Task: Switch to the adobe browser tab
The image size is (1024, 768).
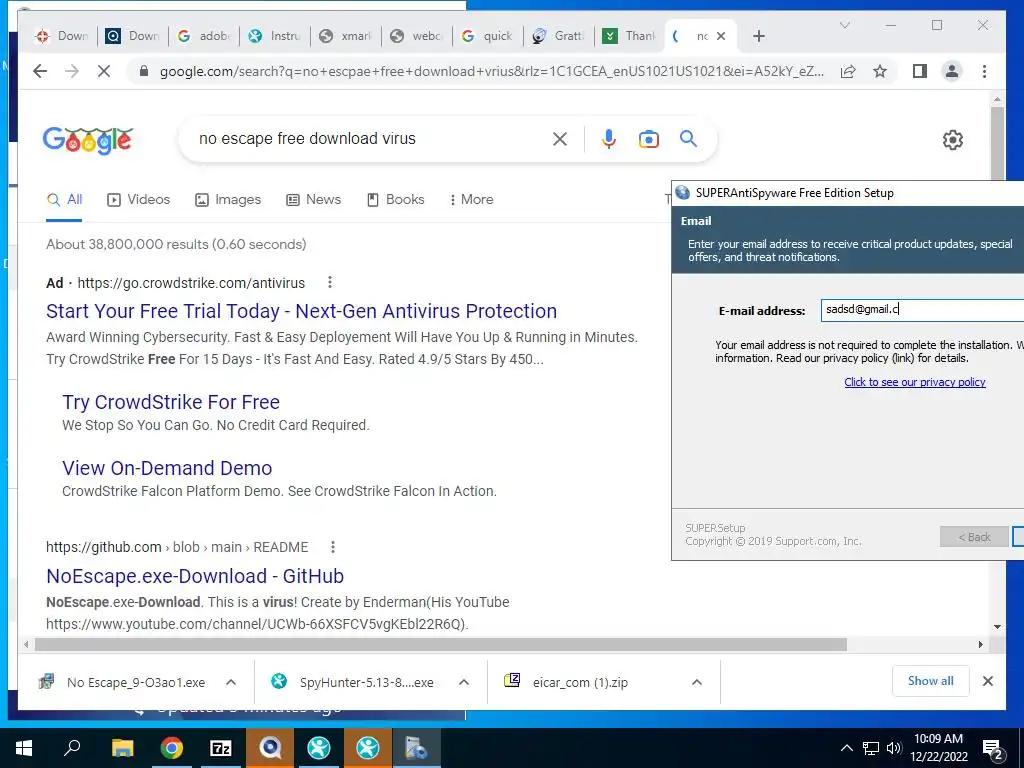Action: click(x=204, y=36)
